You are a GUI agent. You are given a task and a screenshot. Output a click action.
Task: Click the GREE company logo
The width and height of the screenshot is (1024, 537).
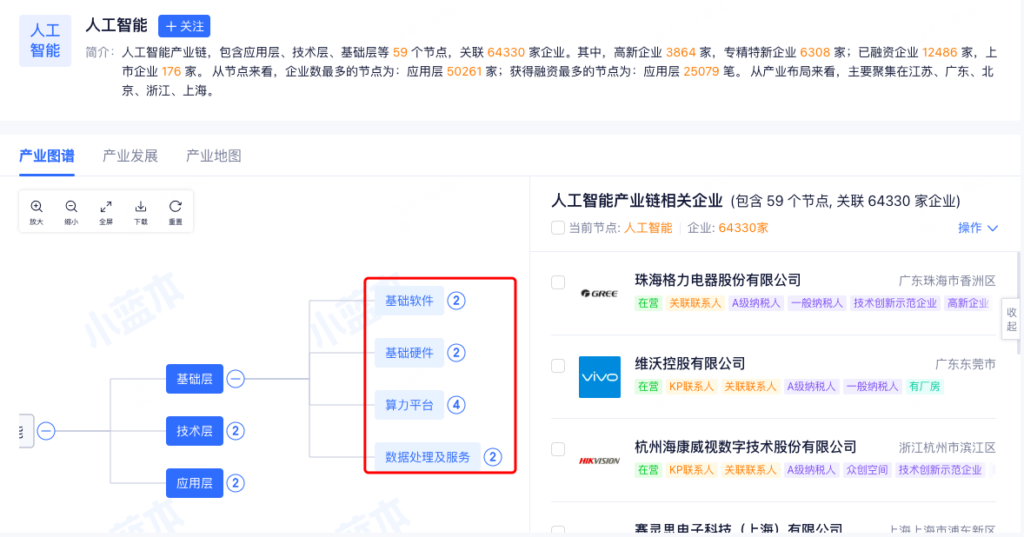599,293
